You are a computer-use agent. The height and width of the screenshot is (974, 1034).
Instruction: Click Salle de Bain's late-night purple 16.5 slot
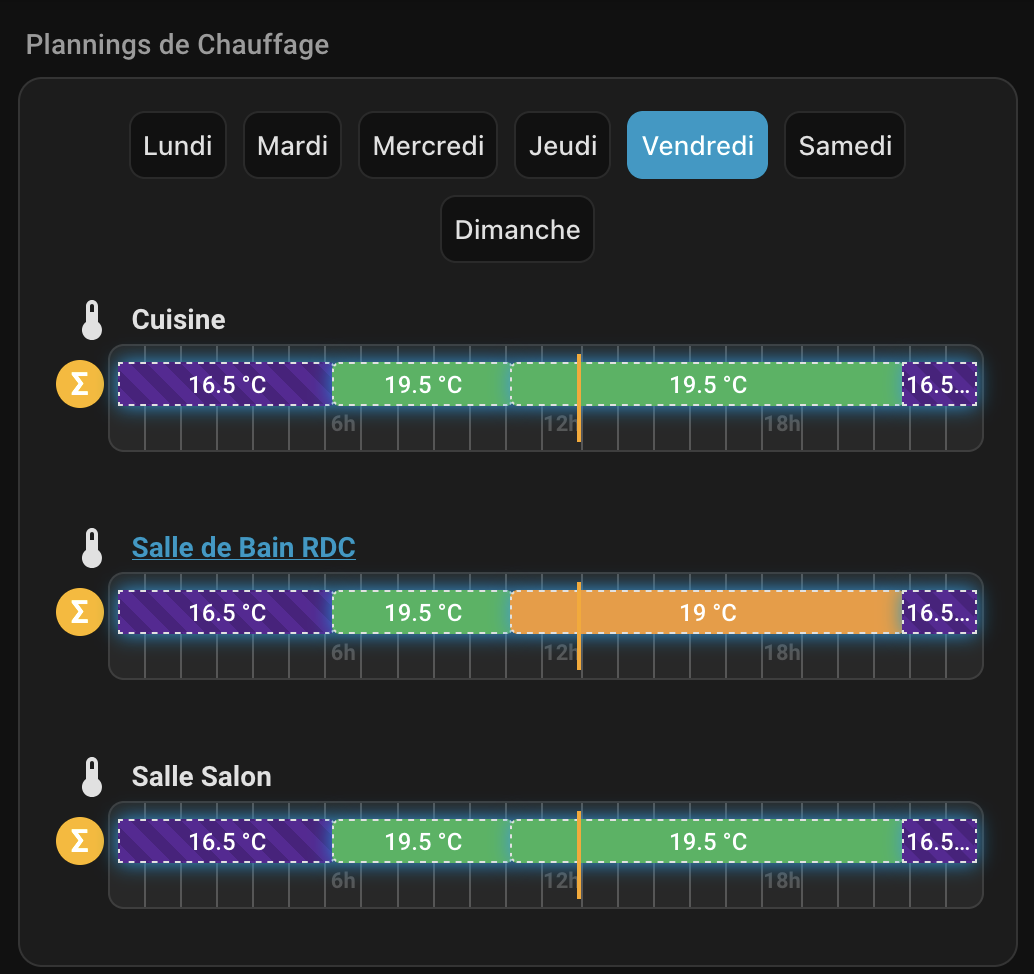coord(939,613)
